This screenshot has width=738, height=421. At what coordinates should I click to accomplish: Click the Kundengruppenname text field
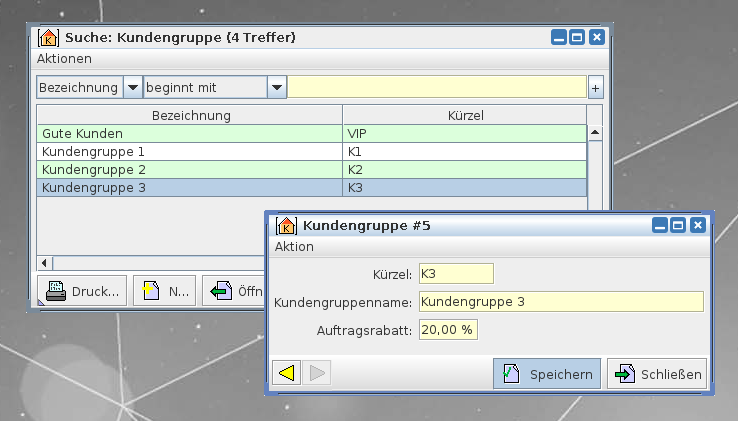pyautogui.click(x=560, y=302)
